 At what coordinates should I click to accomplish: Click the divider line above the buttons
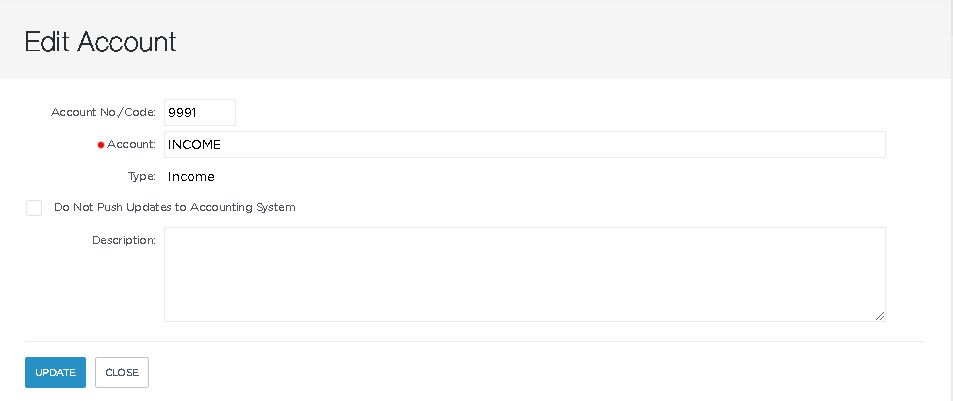pos(474,341)
